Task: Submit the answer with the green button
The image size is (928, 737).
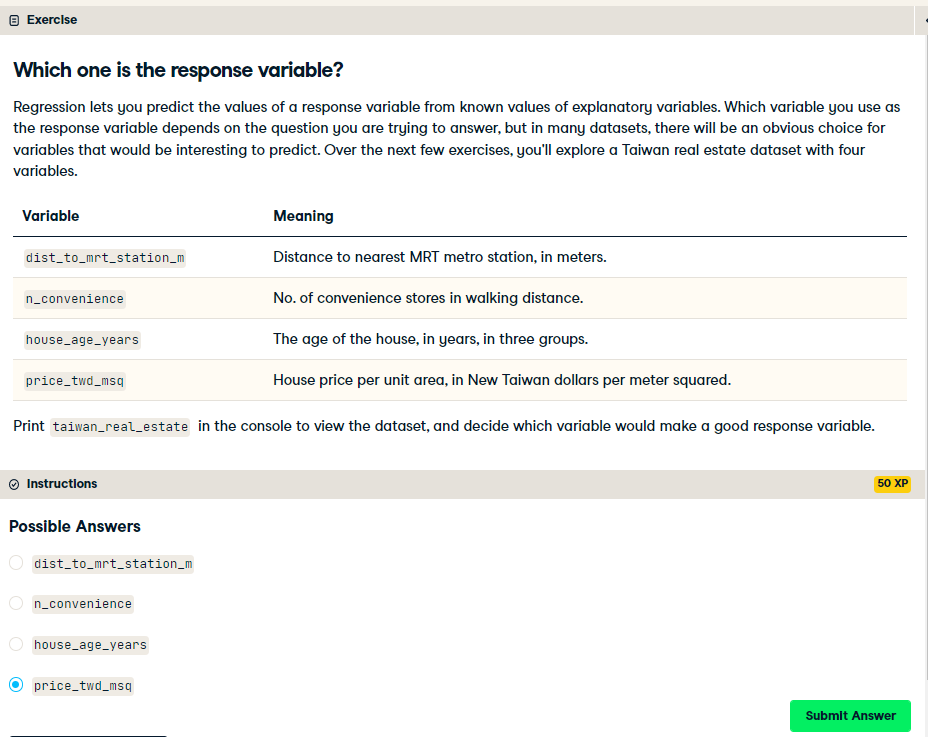Action: point(850,716)
